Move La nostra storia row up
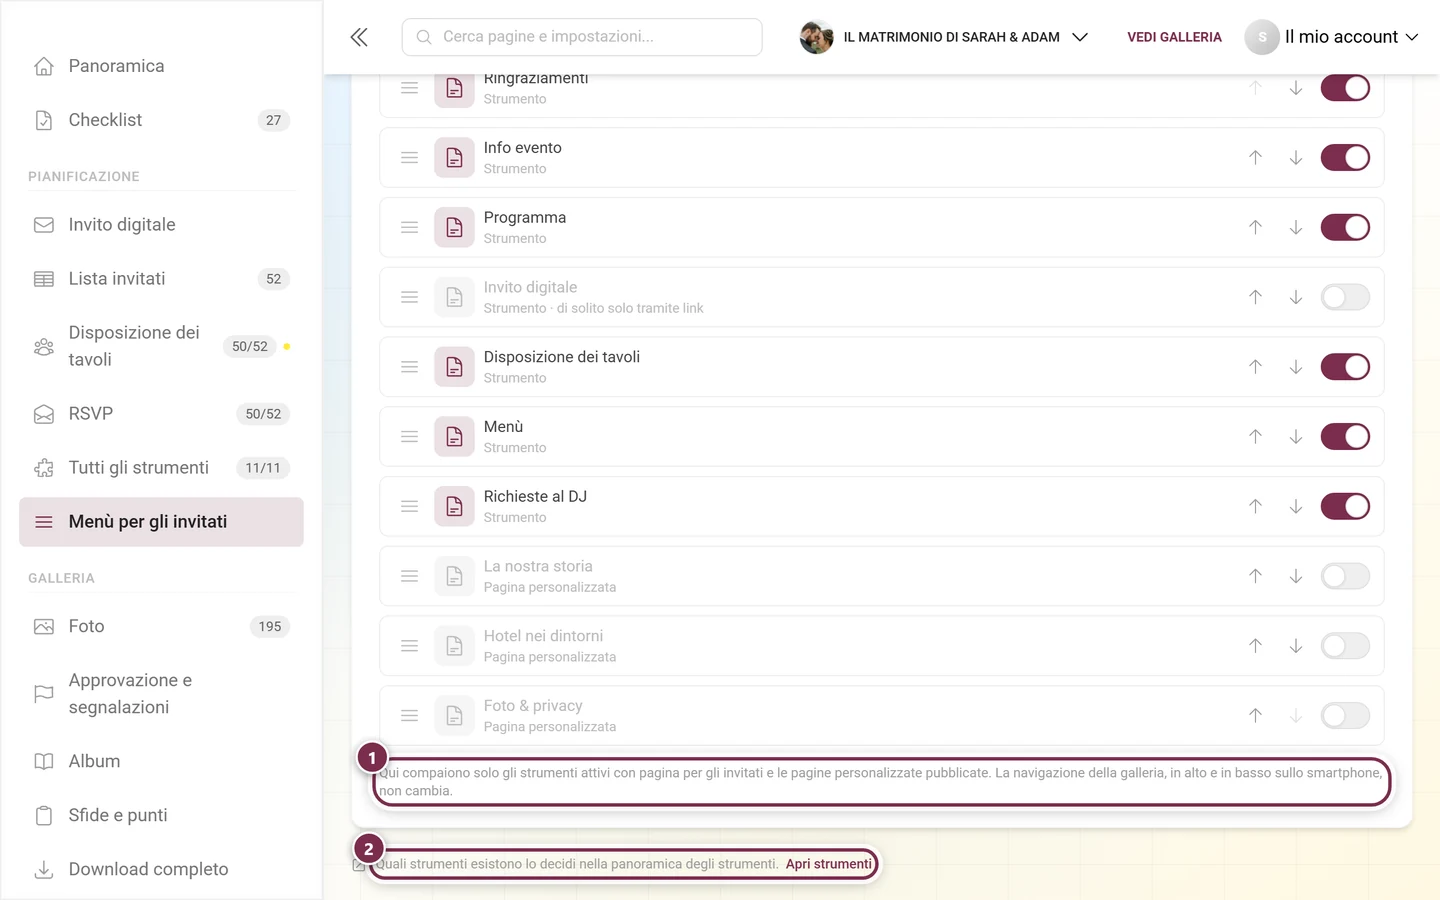Viewport: 1440px width, 900px height. point(1255,576)
